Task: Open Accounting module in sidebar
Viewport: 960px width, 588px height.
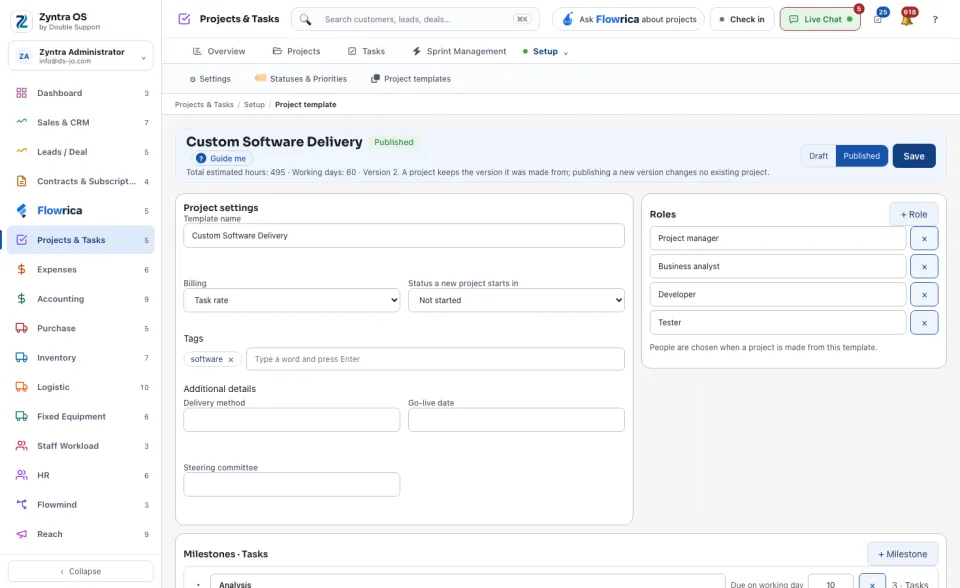Action: click(x=81, y=299)
